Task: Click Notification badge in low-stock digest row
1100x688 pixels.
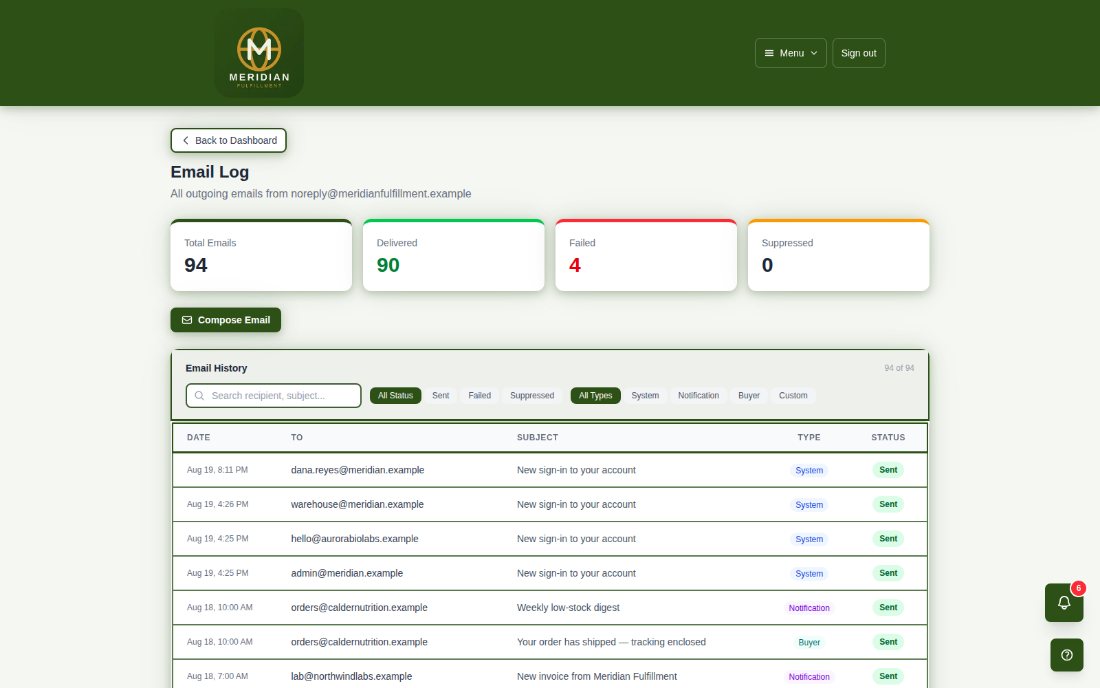Action: pyautogui.click(x=809, y=608)
